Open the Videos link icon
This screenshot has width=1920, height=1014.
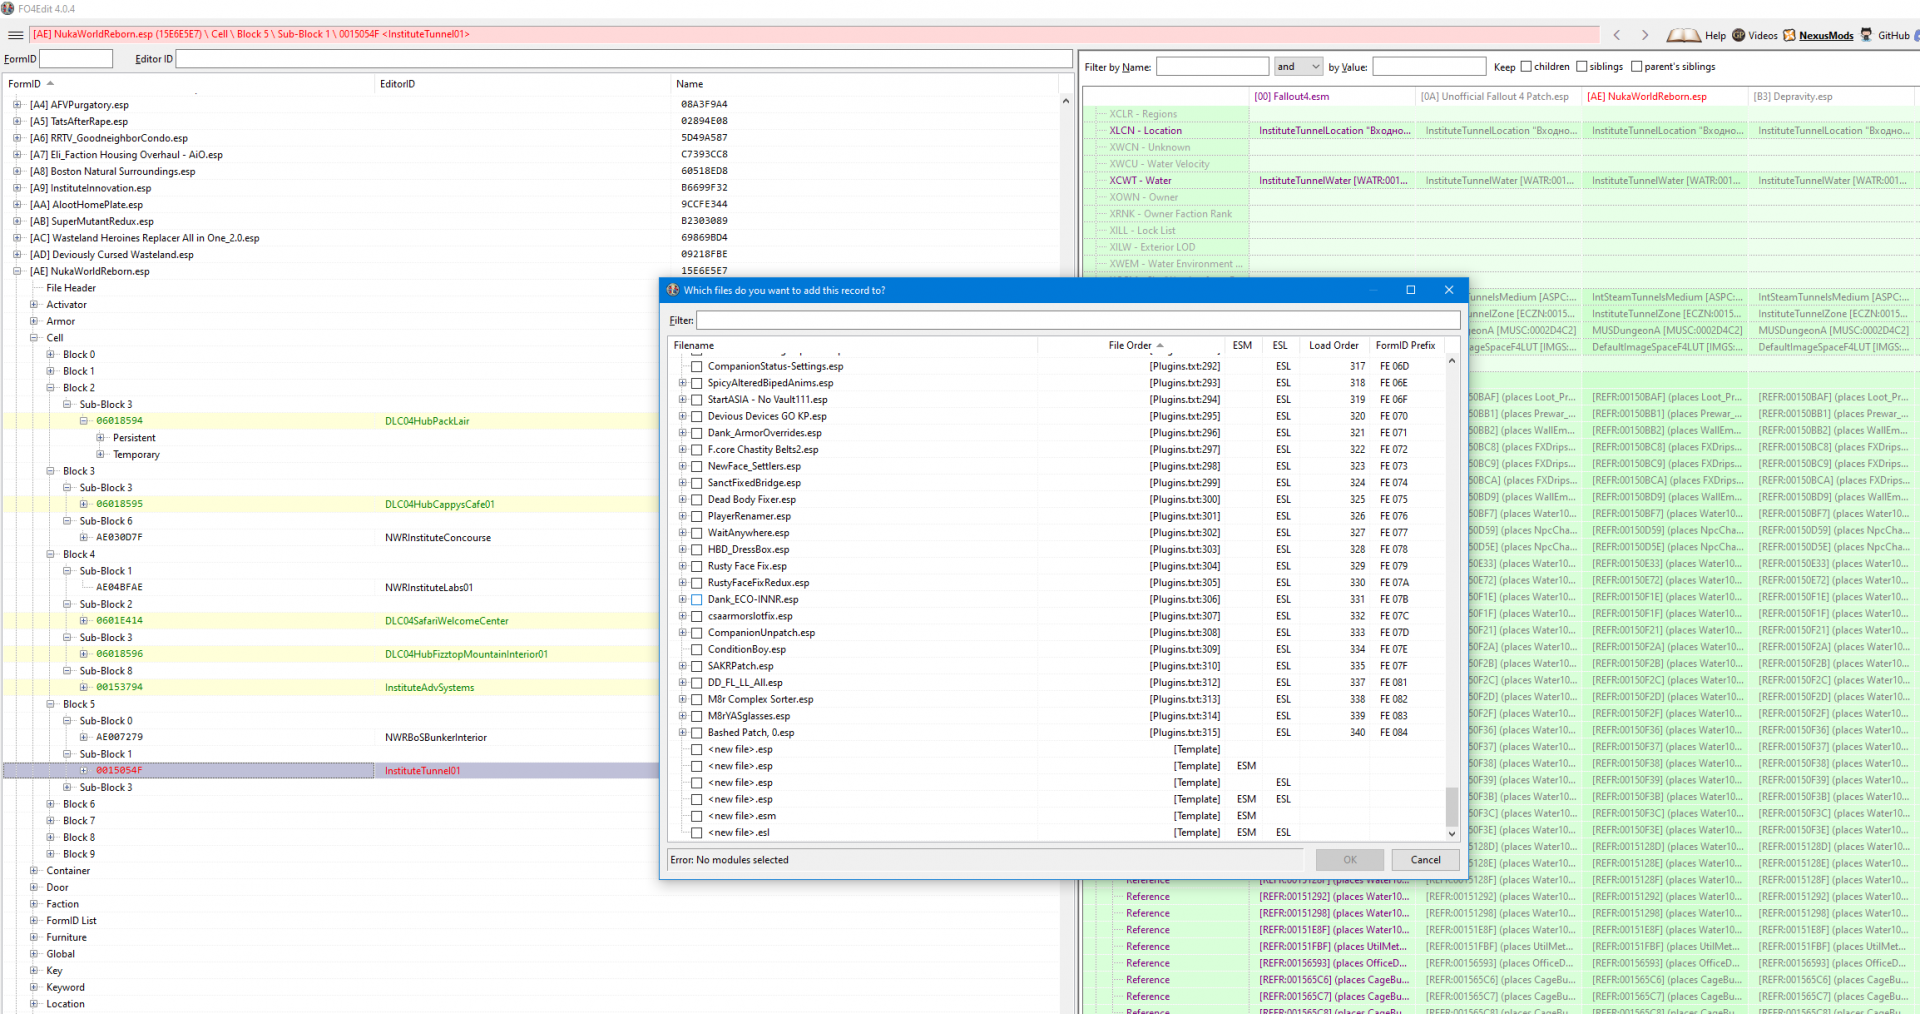[x=1739, y=35]
